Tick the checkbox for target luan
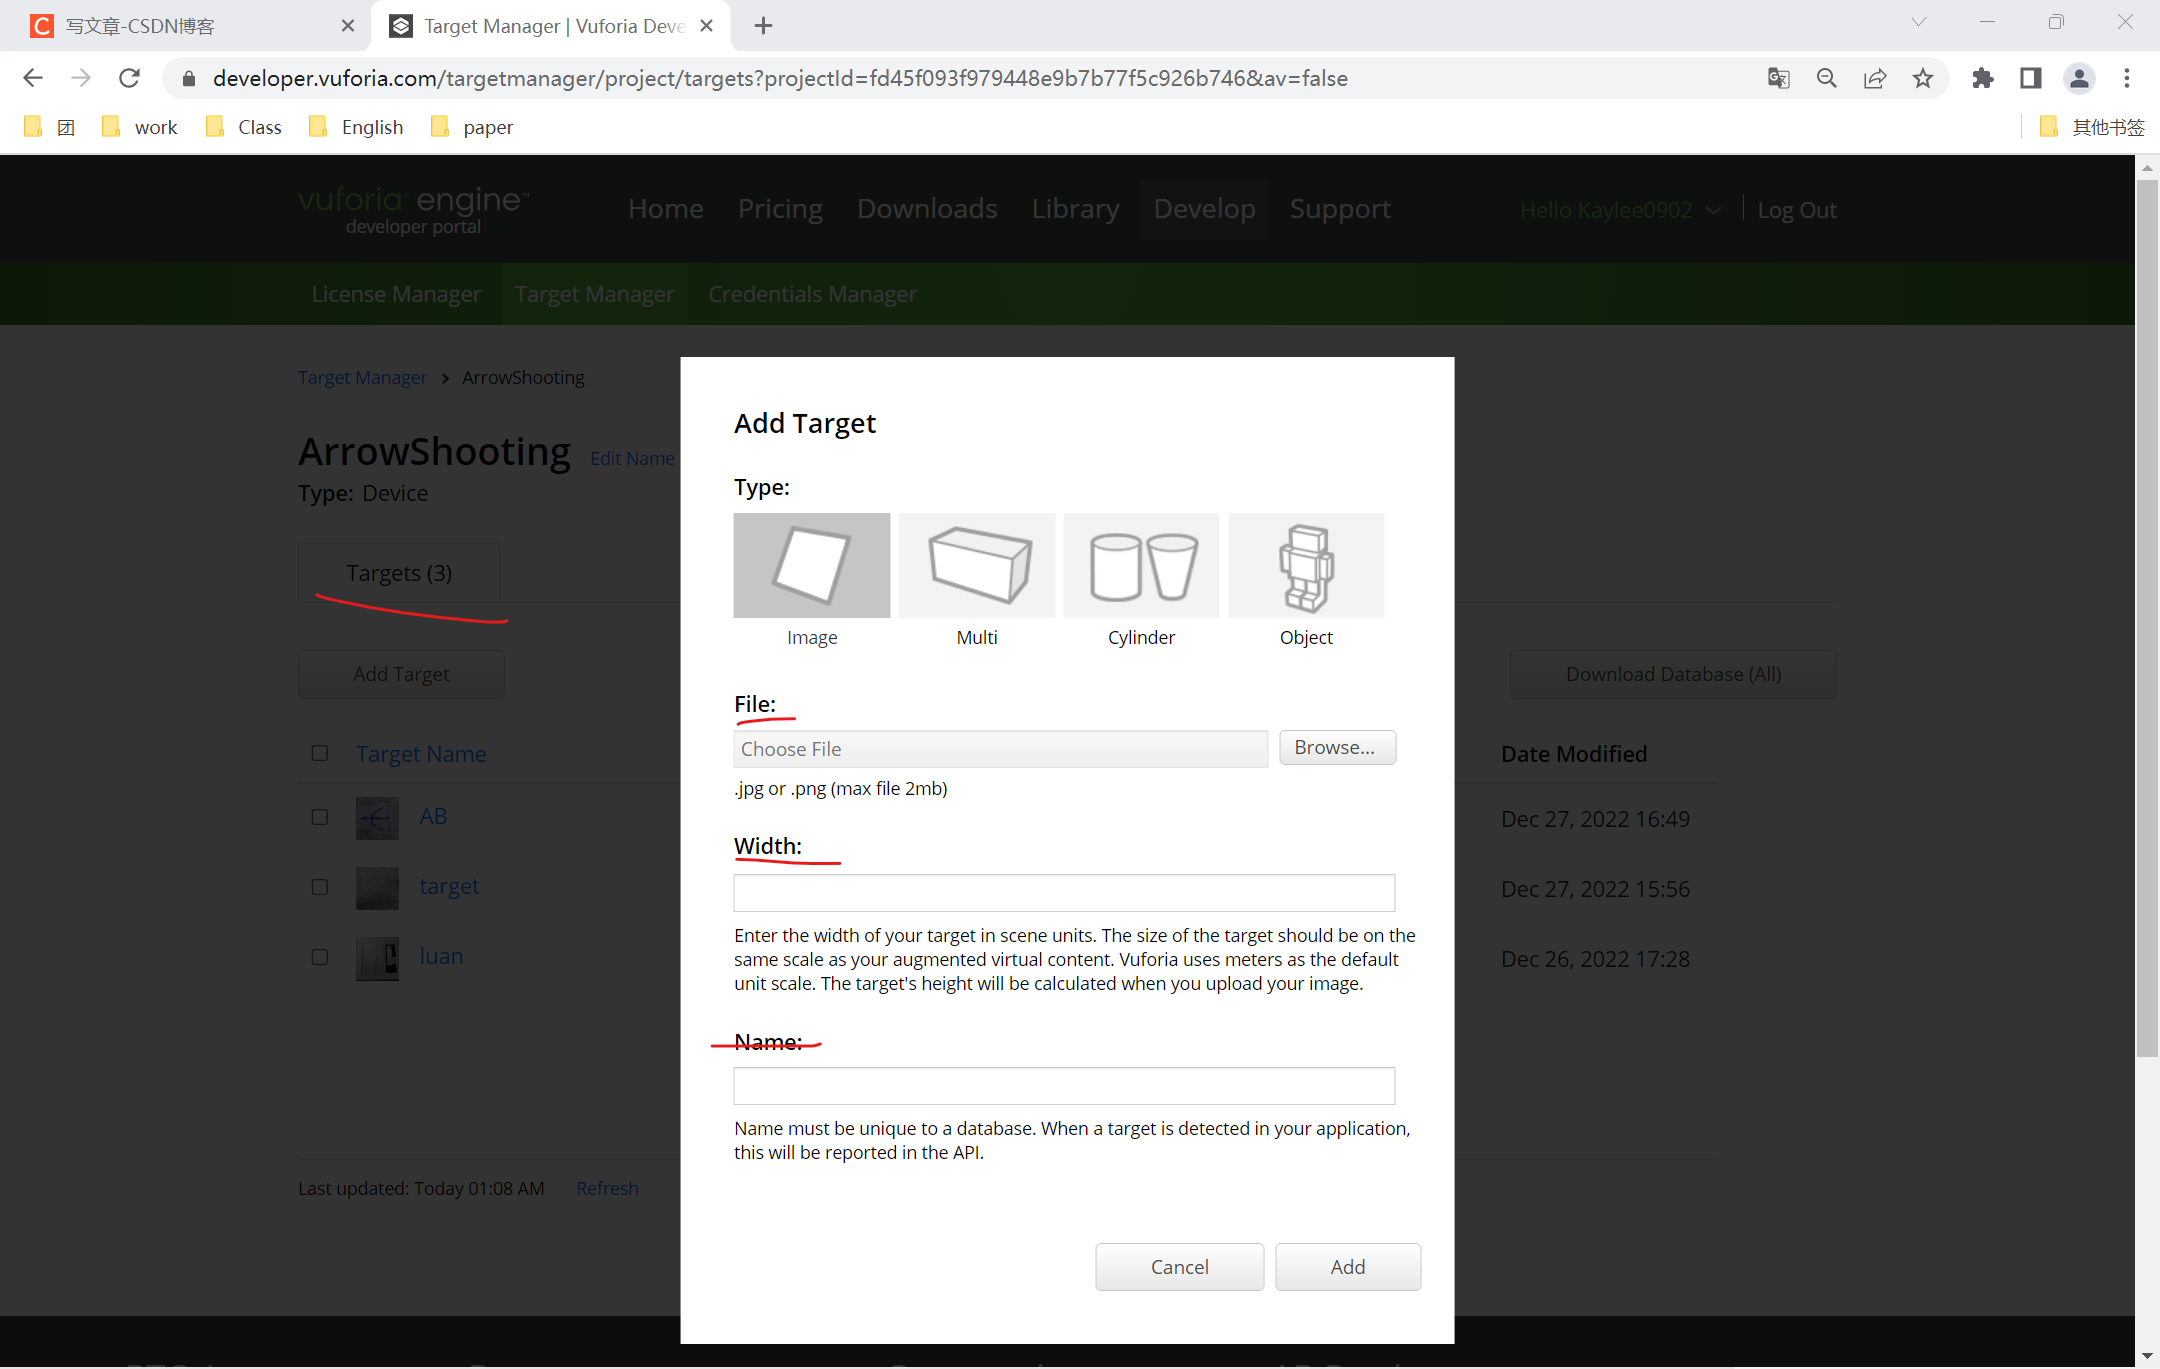Screen dimensions: 2160x1369 320,957
